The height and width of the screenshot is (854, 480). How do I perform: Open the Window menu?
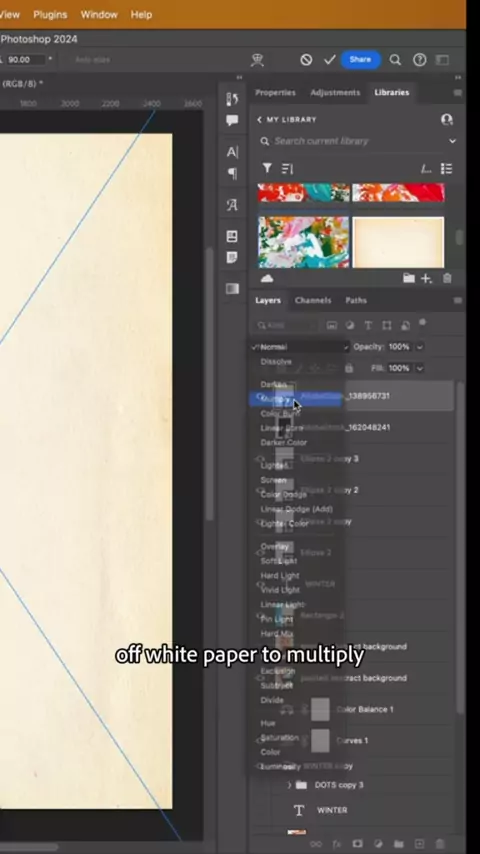point(99,15)
